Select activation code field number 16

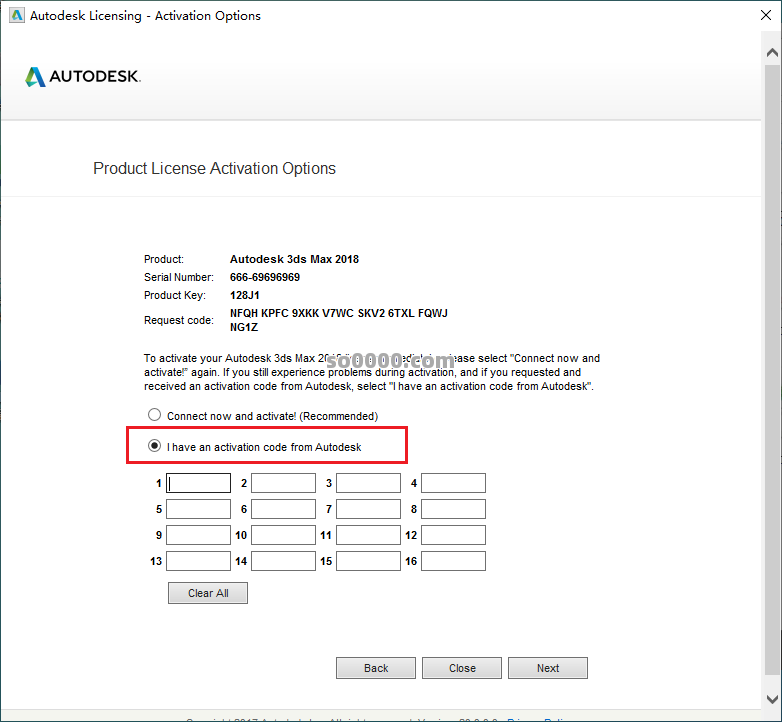453,561
